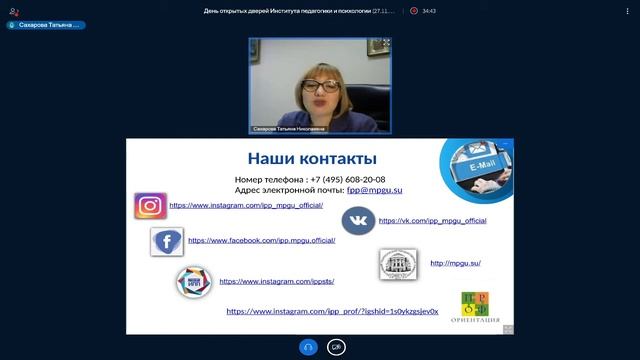The height and width of the screenshot is (360, 640).
Task: Open the three-dot options menu
Action: pyautogui.click(x=627, y=11)
